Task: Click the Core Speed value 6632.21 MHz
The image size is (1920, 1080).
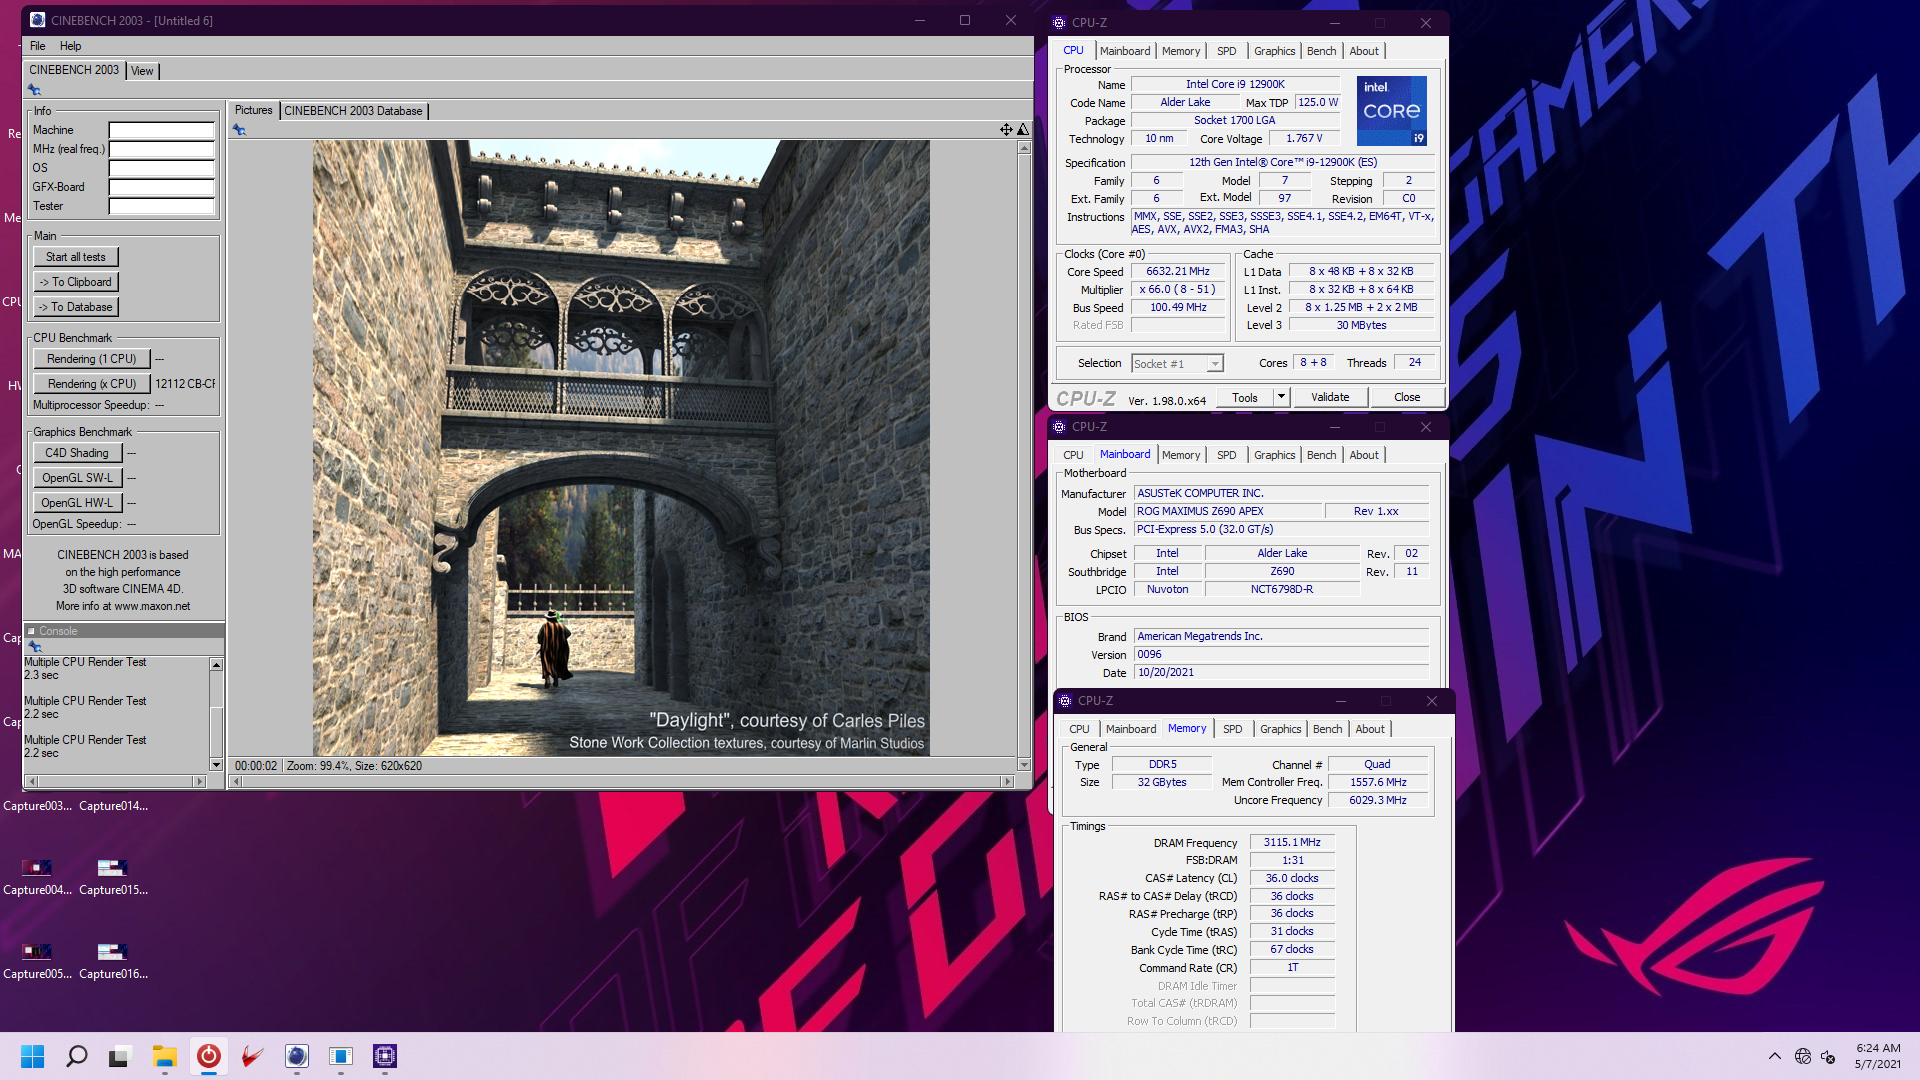Action: pyautogui.click(x=1178, y=272)
